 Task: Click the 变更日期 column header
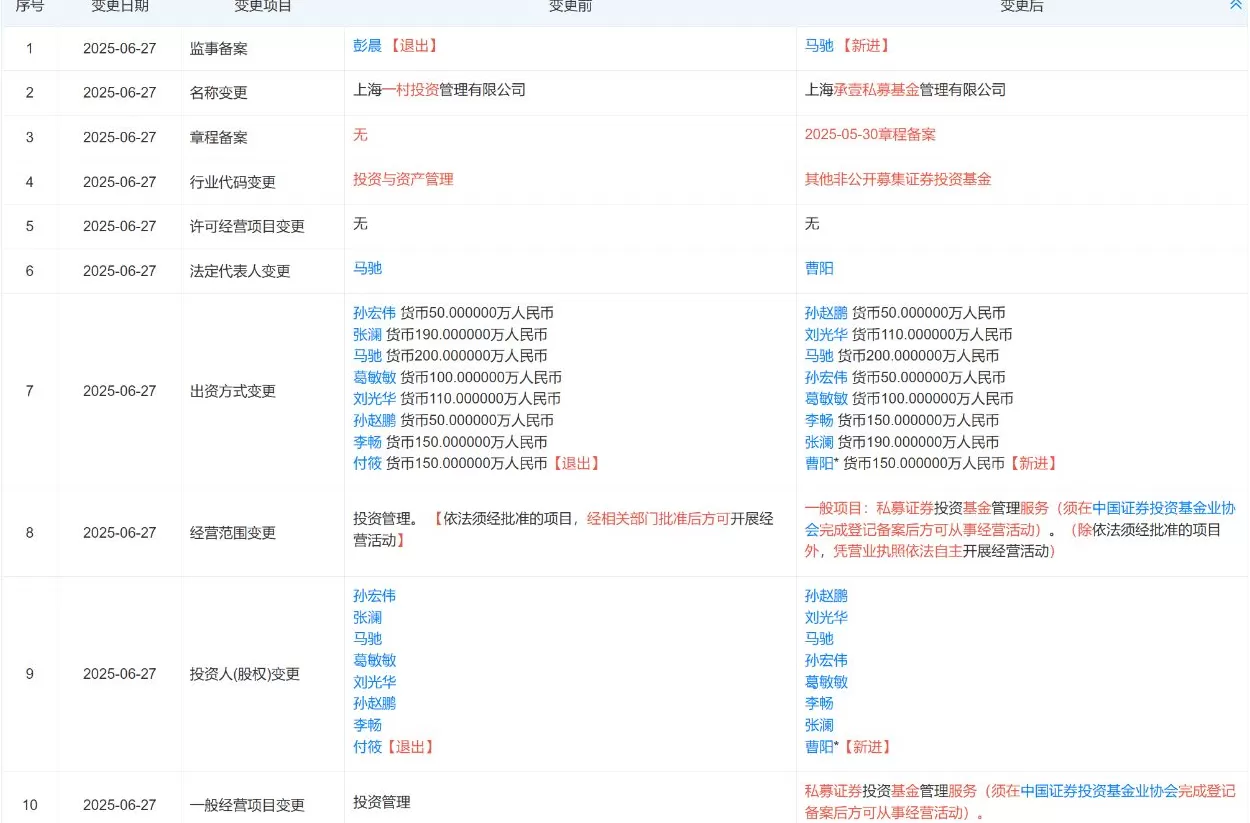(119, 6)
